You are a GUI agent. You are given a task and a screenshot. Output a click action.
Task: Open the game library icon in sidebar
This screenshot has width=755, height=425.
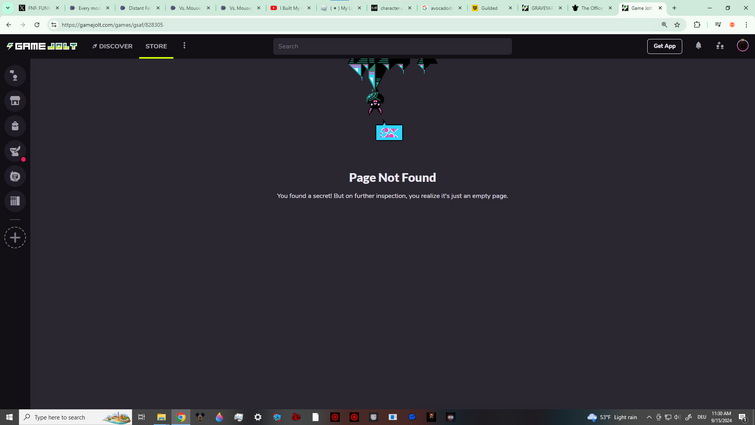[15, 201]
